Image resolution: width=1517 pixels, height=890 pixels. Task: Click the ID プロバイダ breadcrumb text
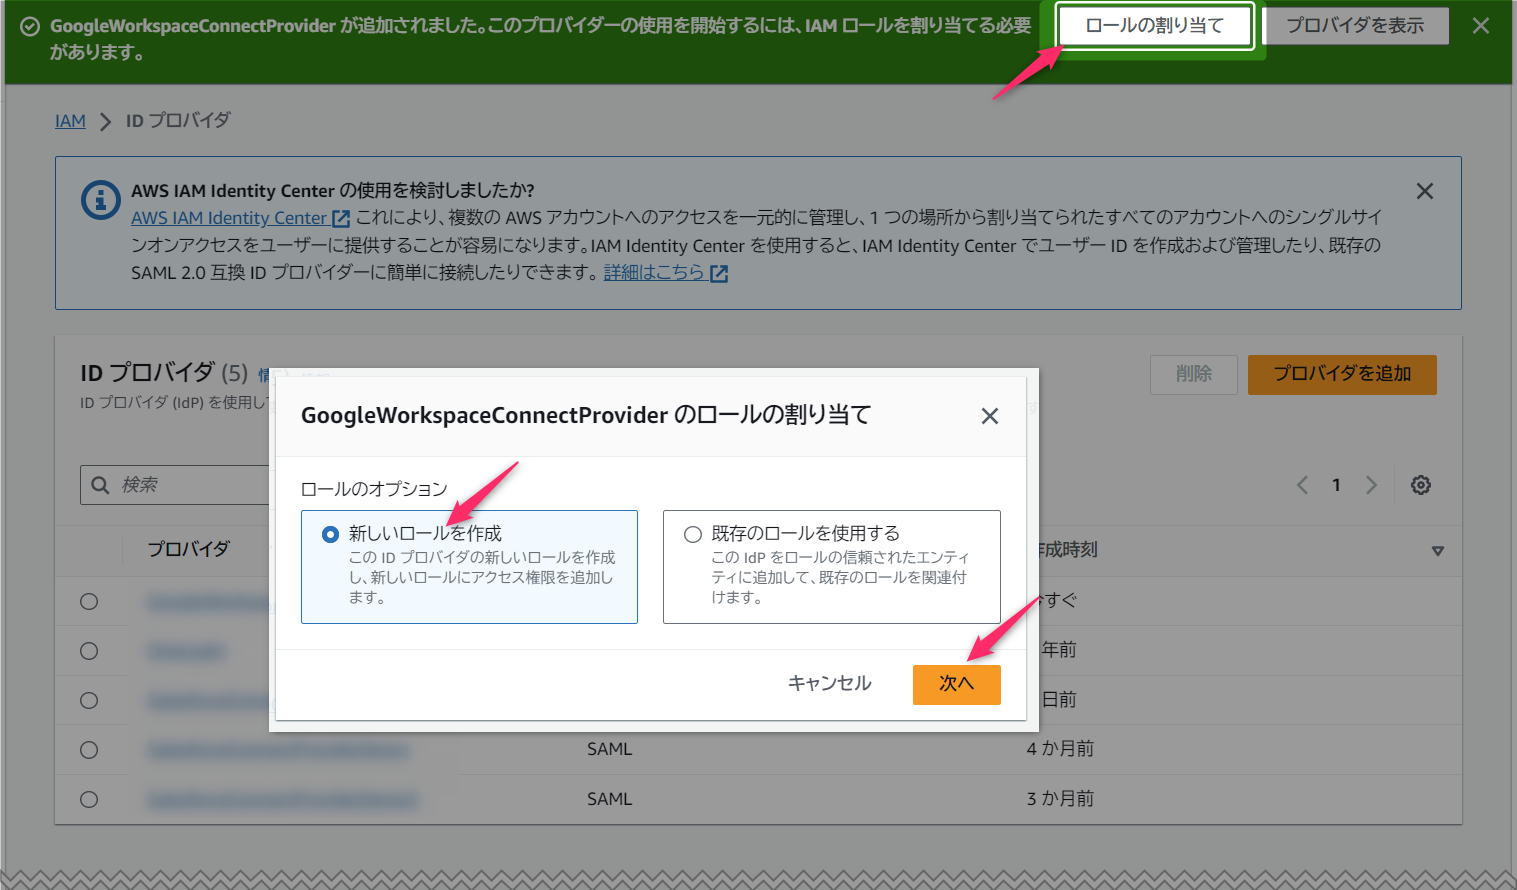(x=178, y=121)
